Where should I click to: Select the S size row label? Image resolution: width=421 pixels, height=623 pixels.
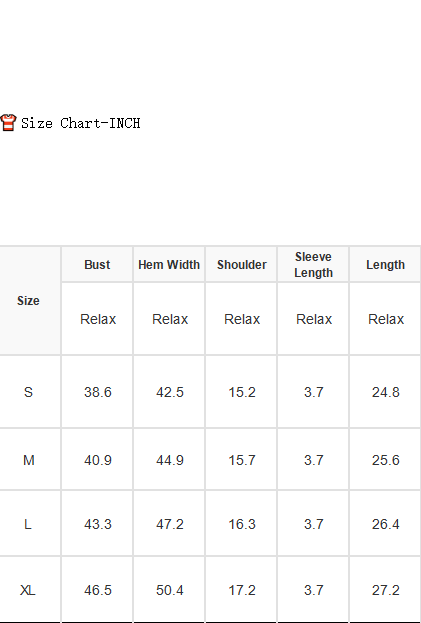[x=28, y=392]
